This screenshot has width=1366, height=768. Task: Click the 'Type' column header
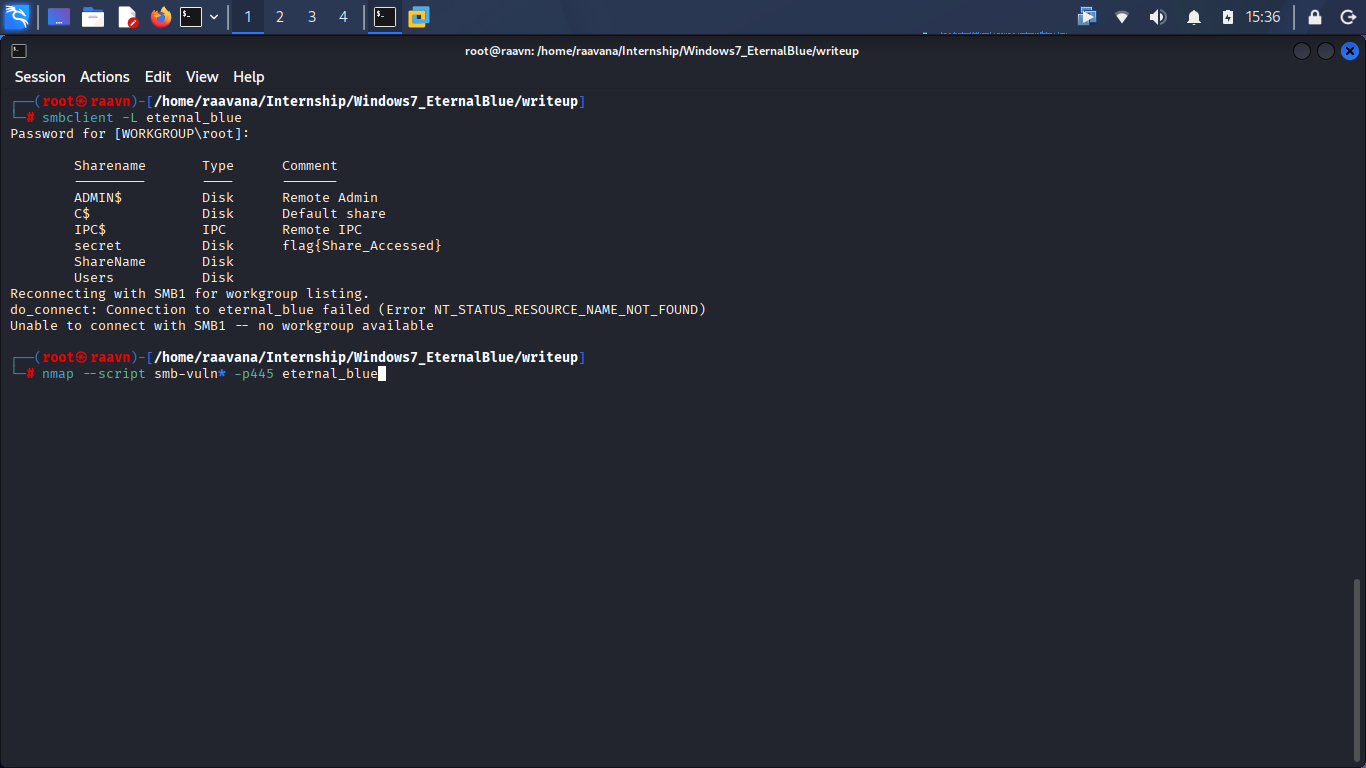pyautogui.click(x=218, y=166)
